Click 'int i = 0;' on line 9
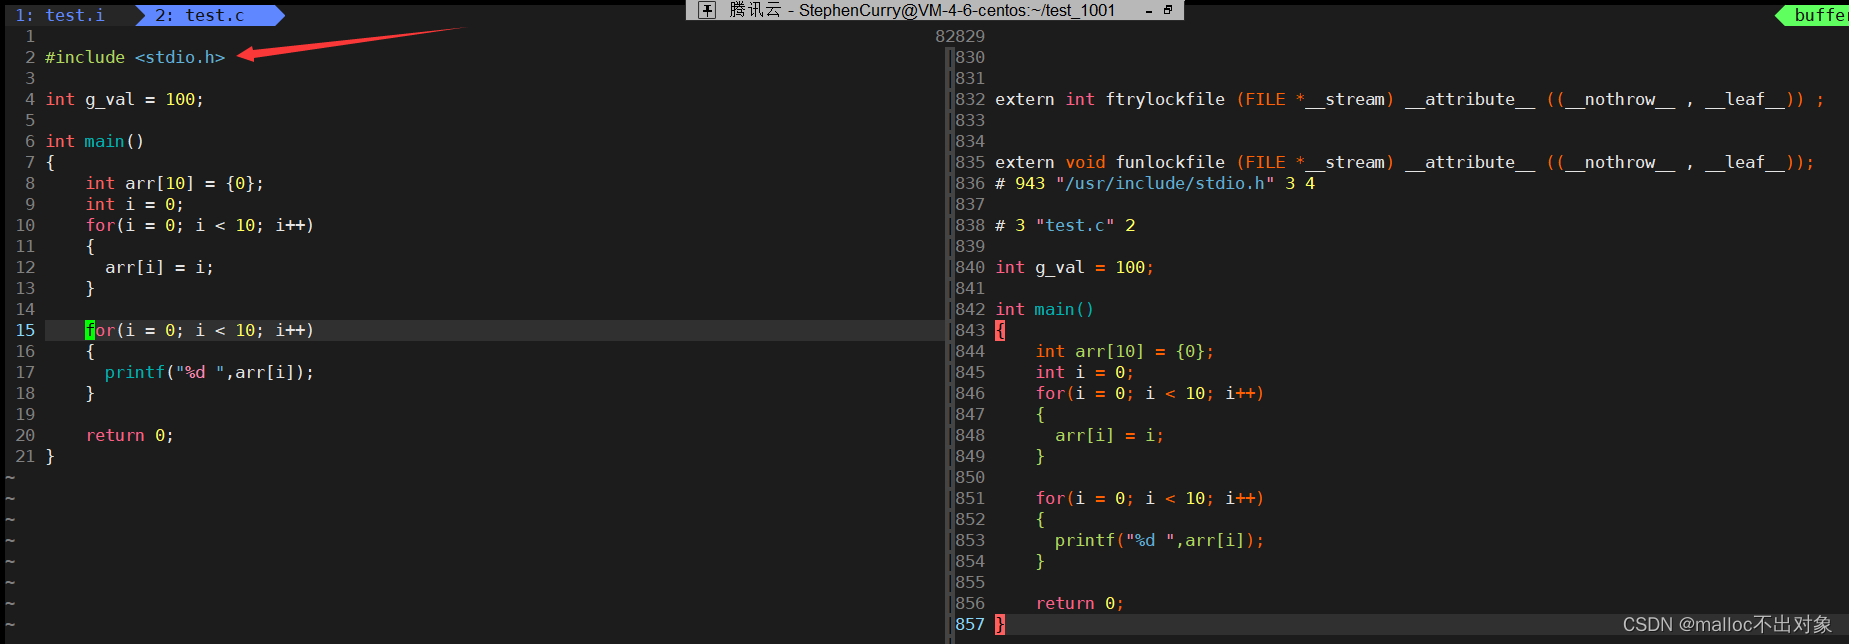 click(x=135, y=204)
